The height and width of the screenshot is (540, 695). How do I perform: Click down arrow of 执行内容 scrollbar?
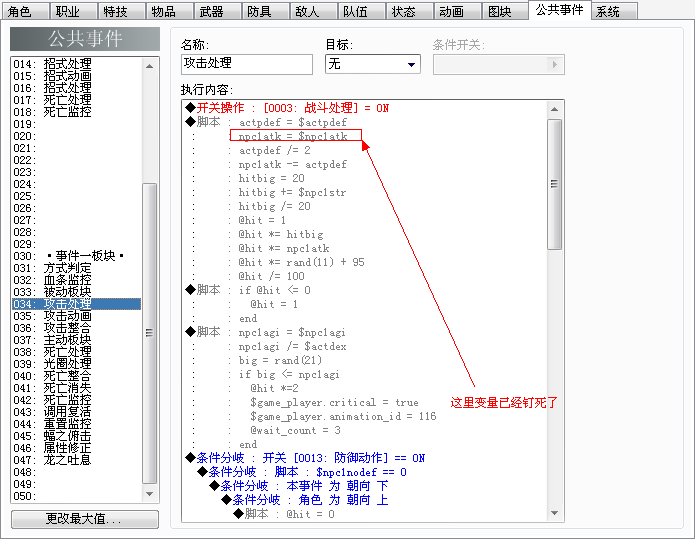(x=554, y=513)
